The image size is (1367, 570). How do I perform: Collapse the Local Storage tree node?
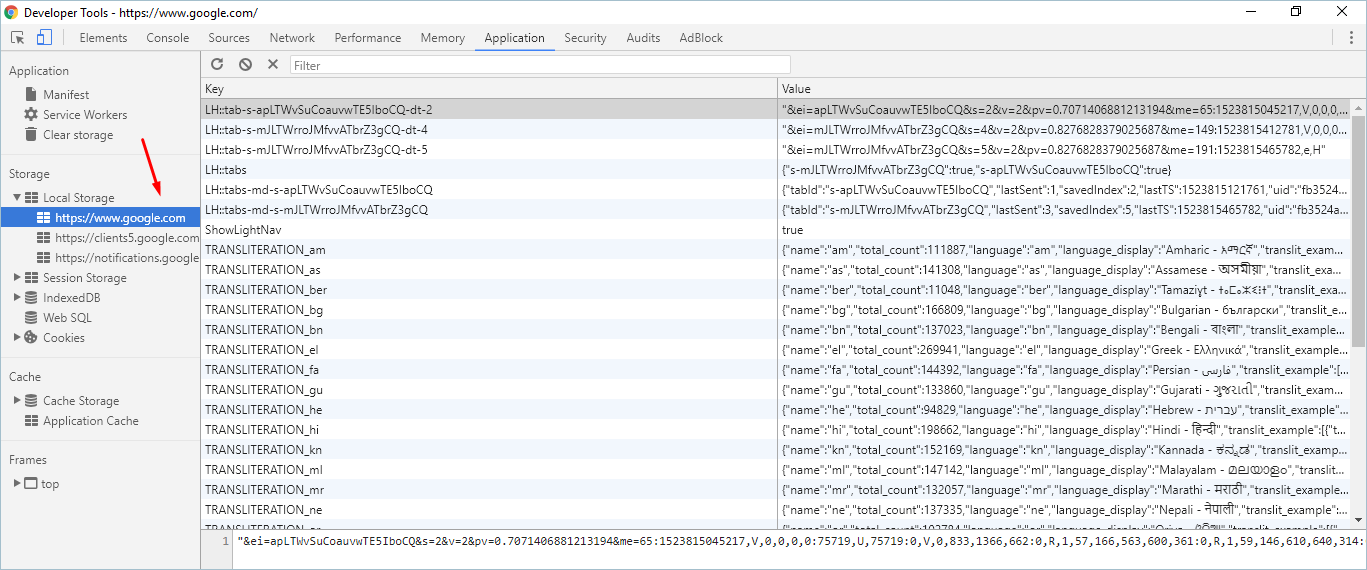(17, 198)
